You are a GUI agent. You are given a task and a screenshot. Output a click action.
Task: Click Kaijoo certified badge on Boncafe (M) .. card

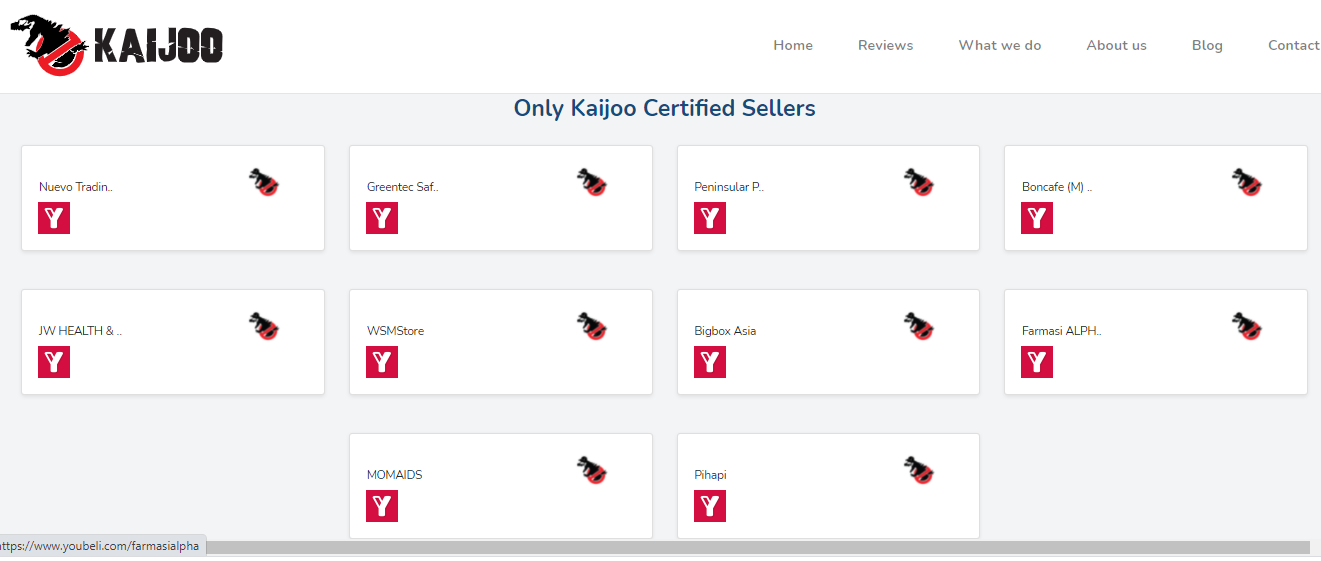(x=1247, y=182)
